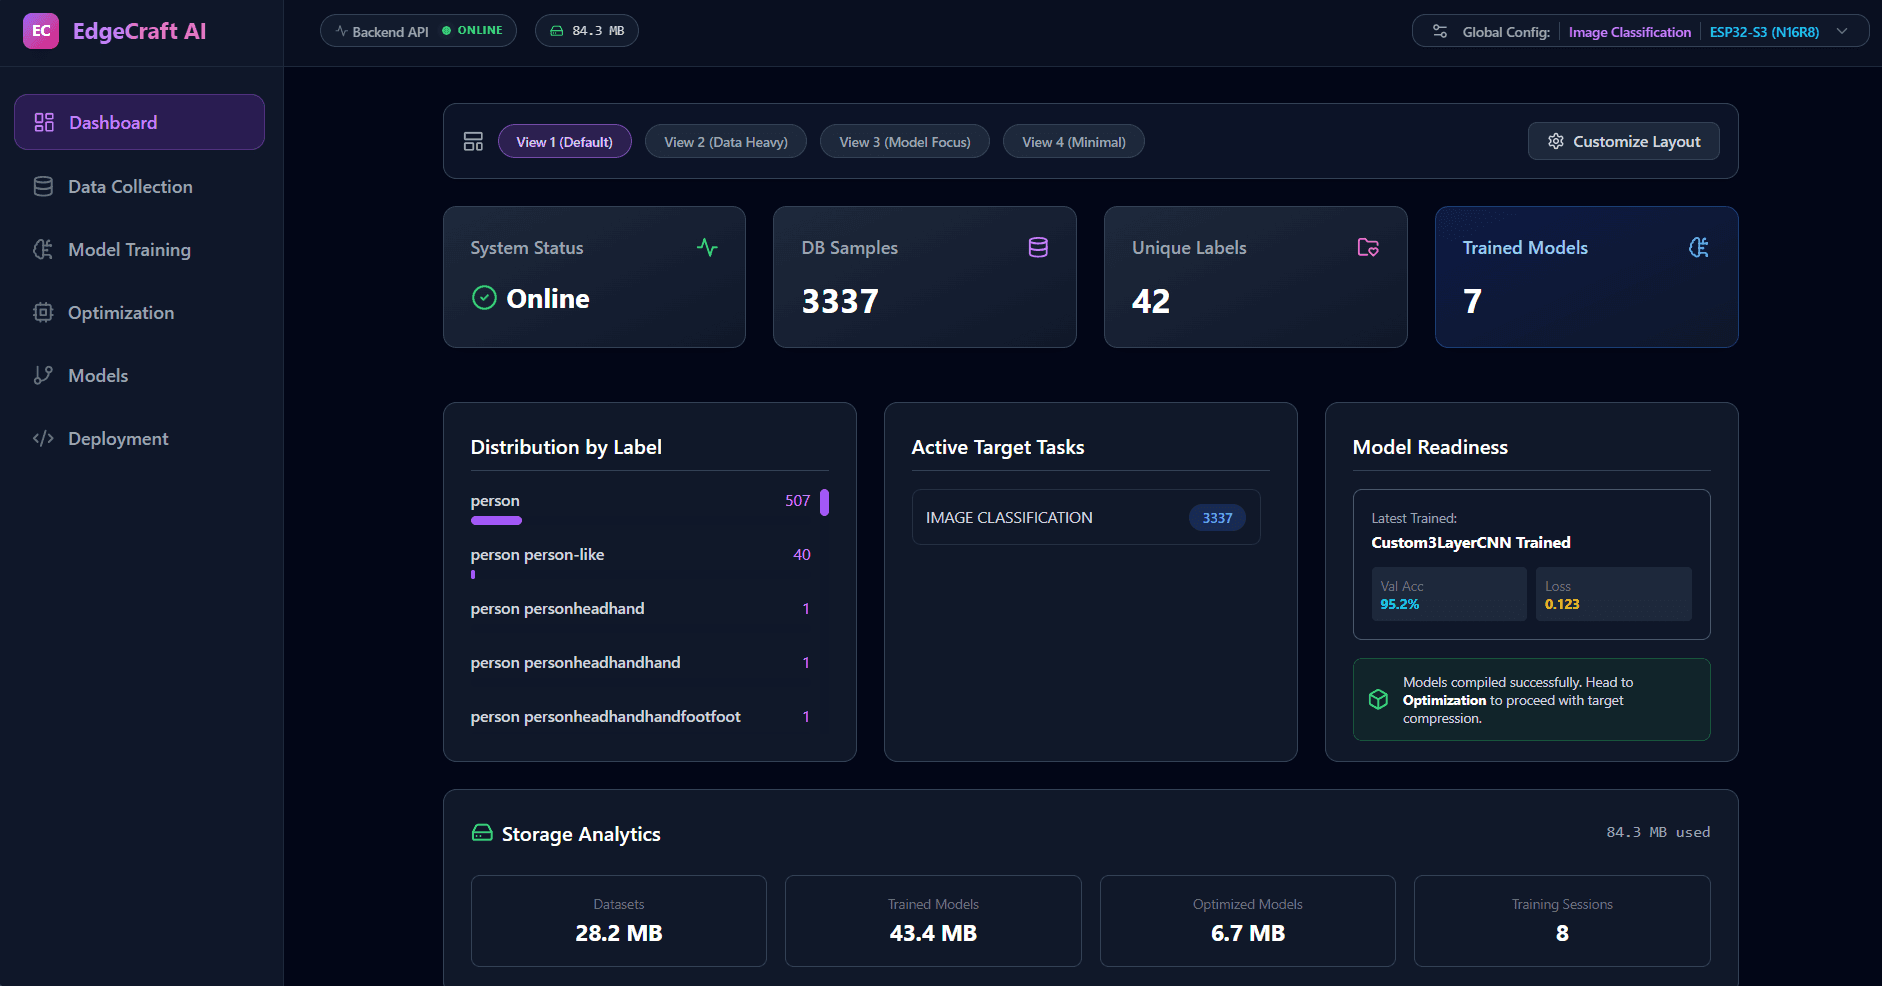Switch to View 2 (Data Heavy) tab
This screenshot has height=986, width=1882.
click(x=726, y=141)
